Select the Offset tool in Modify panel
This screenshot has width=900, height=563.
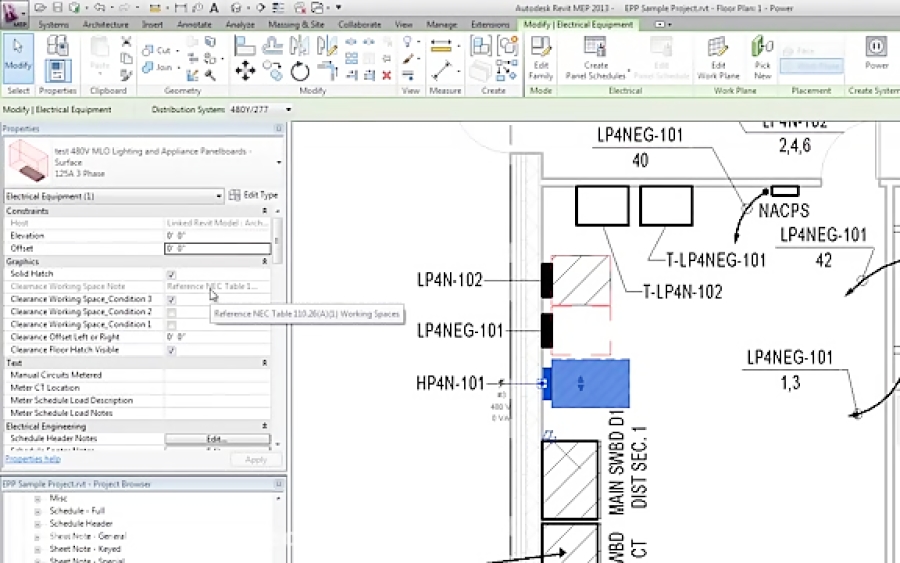pos(272,46)
